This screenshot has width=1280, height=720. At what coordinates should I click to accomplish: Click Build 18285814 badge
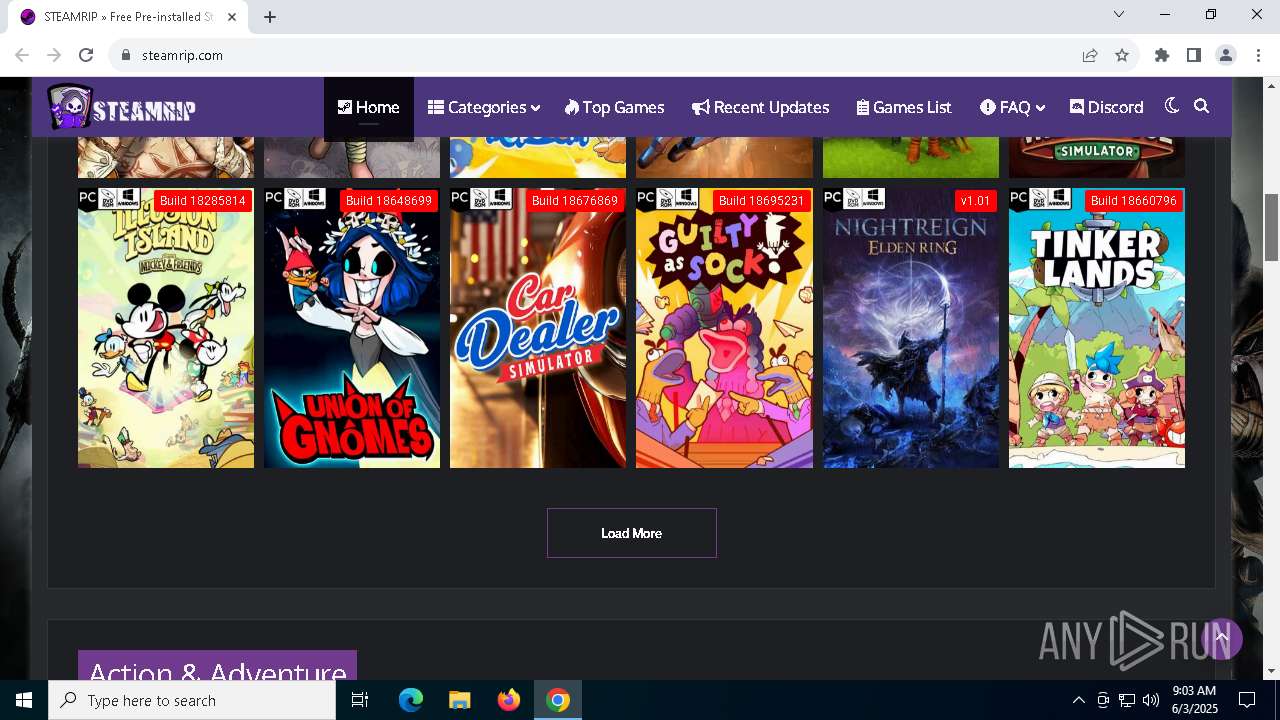[x=202, y=201]
